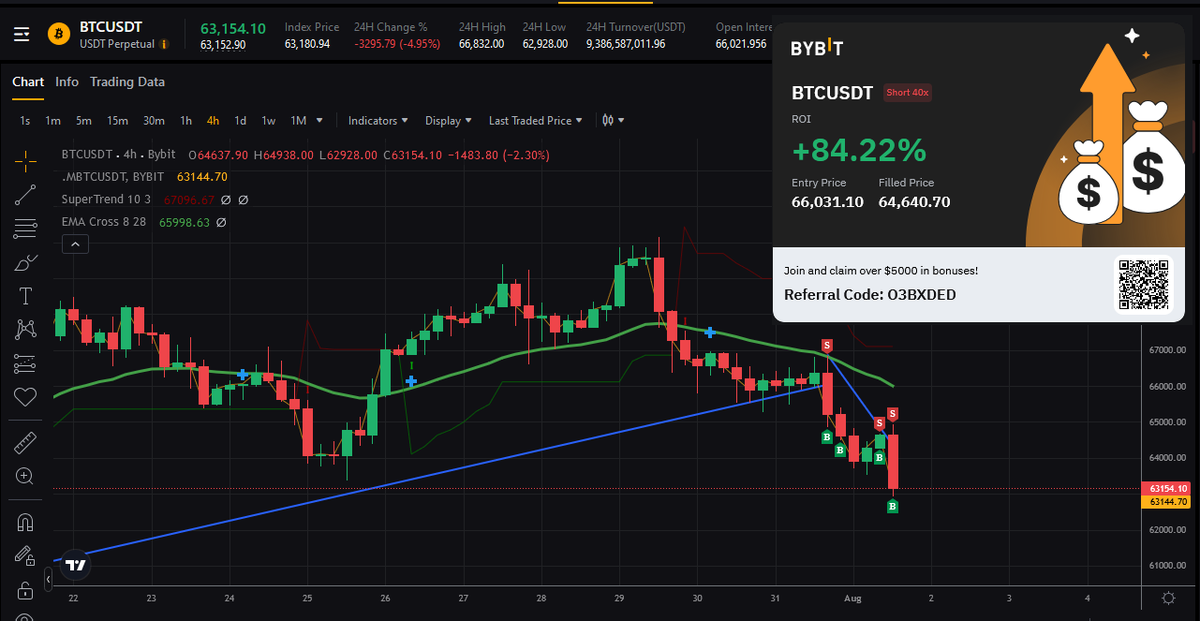Select the 1w timeframe

click(x=269, y=120)
